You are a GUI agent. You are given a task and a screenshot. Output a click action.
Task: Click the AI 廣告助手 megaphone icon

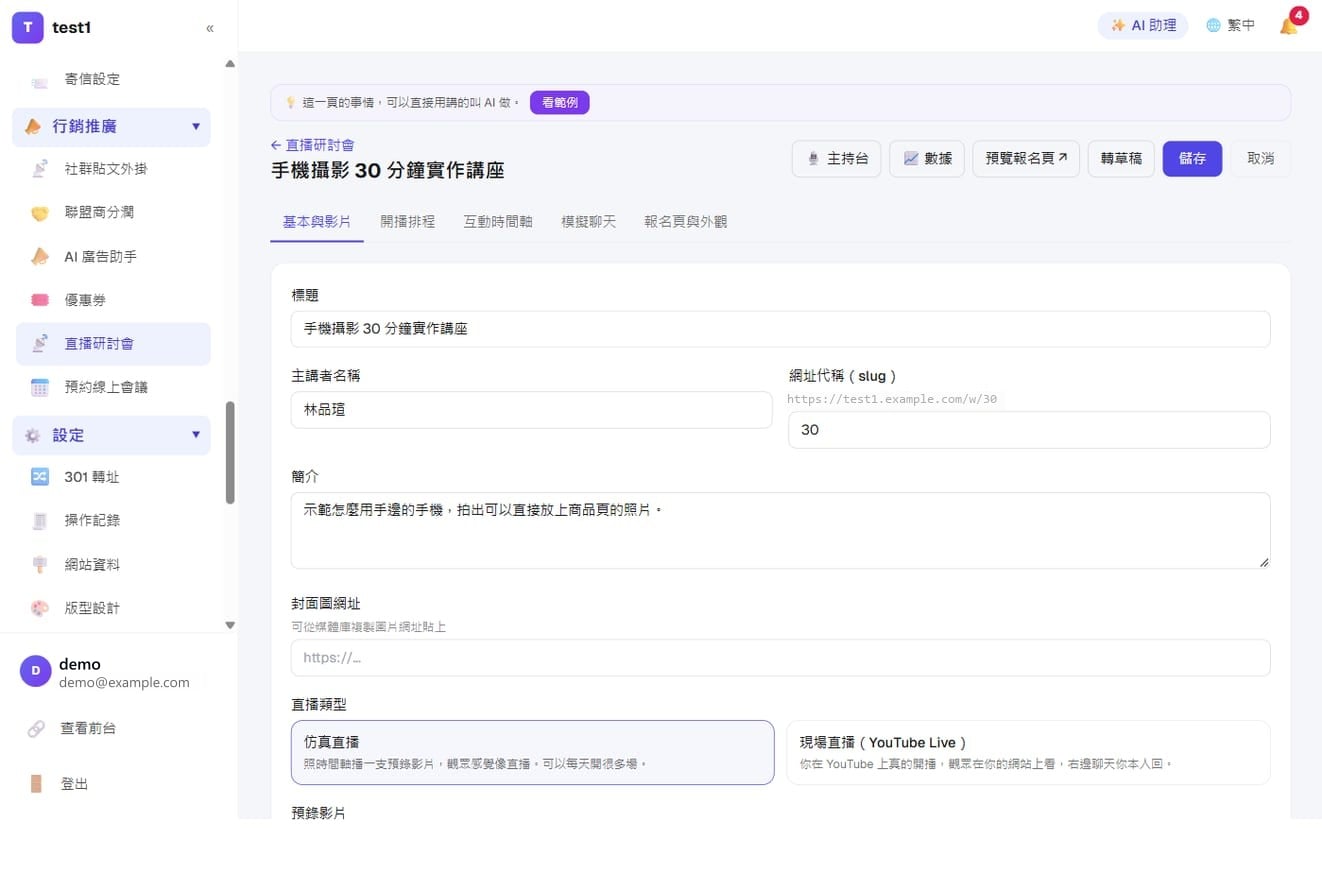tap(40, 257)
